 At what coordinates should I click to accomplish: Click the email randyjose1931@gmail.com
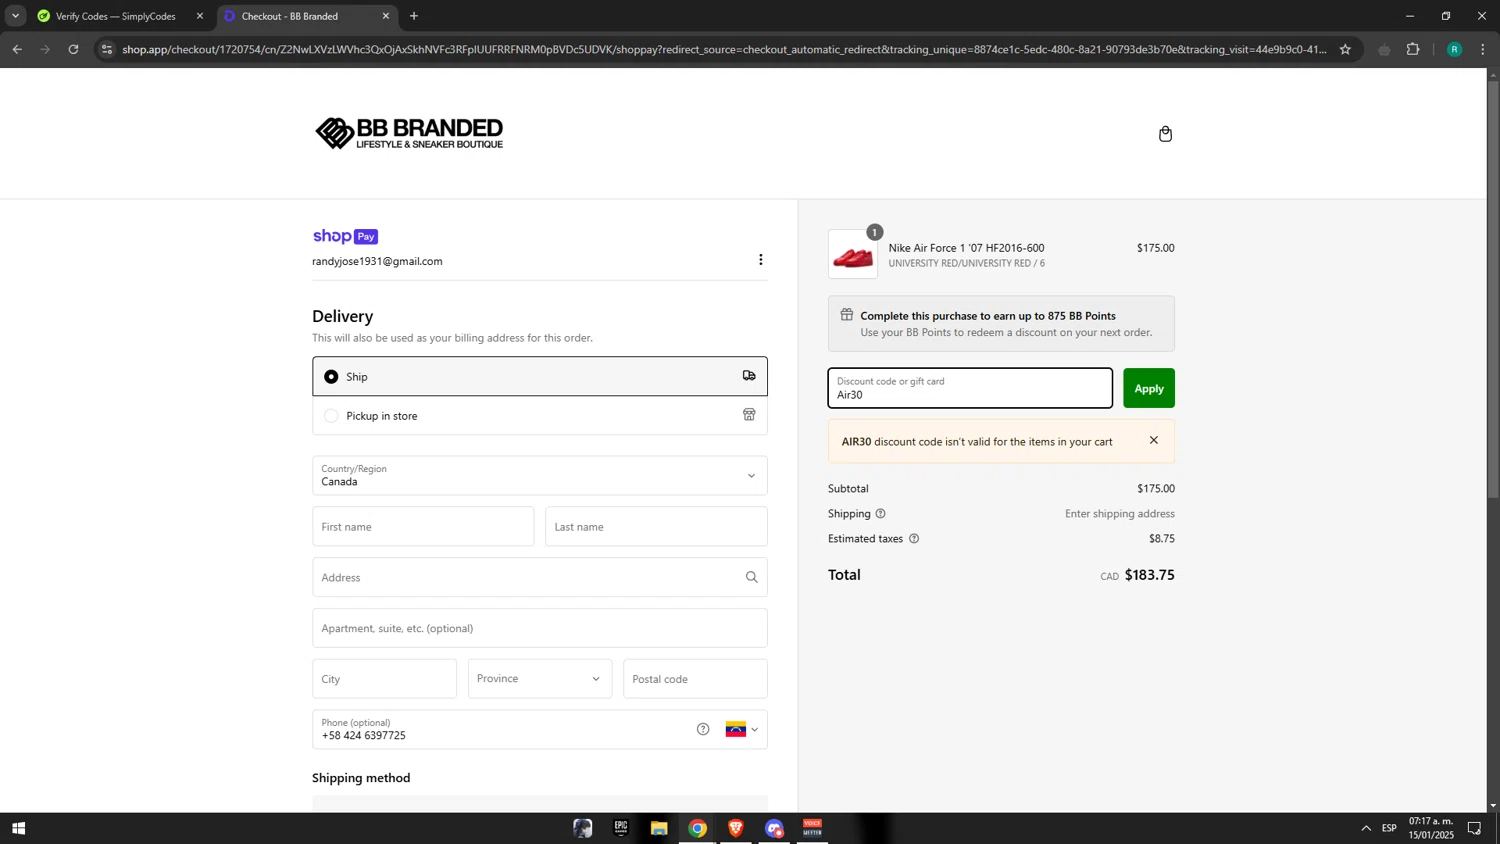pos(377,261)
